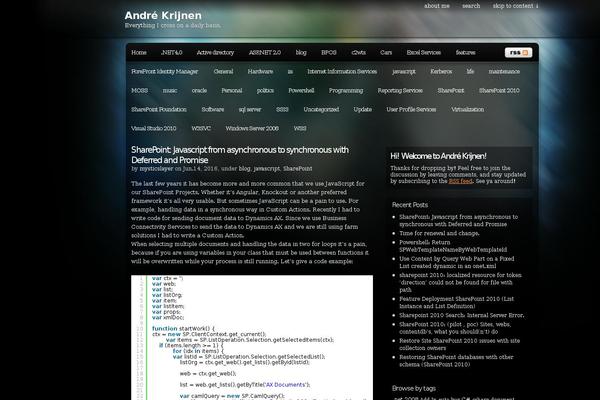Go to the Home menu item
600x400 pixels.
139,52
